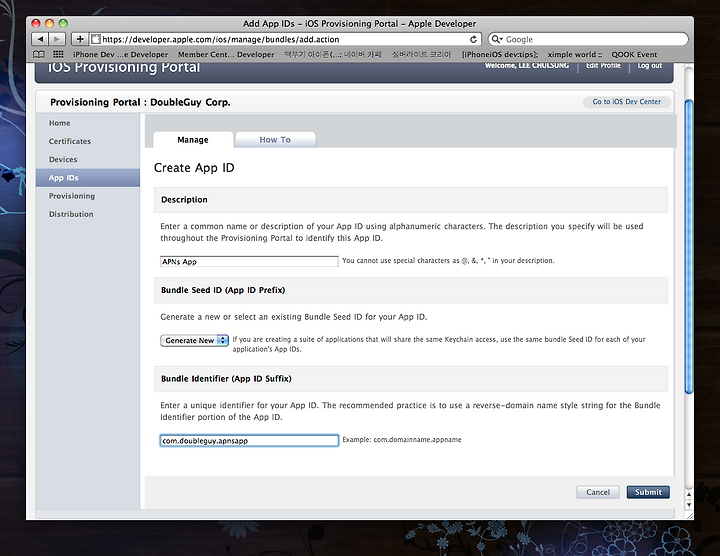This screenshot has height=556, width=720.
Task: Open Member Center Developer bookmark
Action: 226,54
